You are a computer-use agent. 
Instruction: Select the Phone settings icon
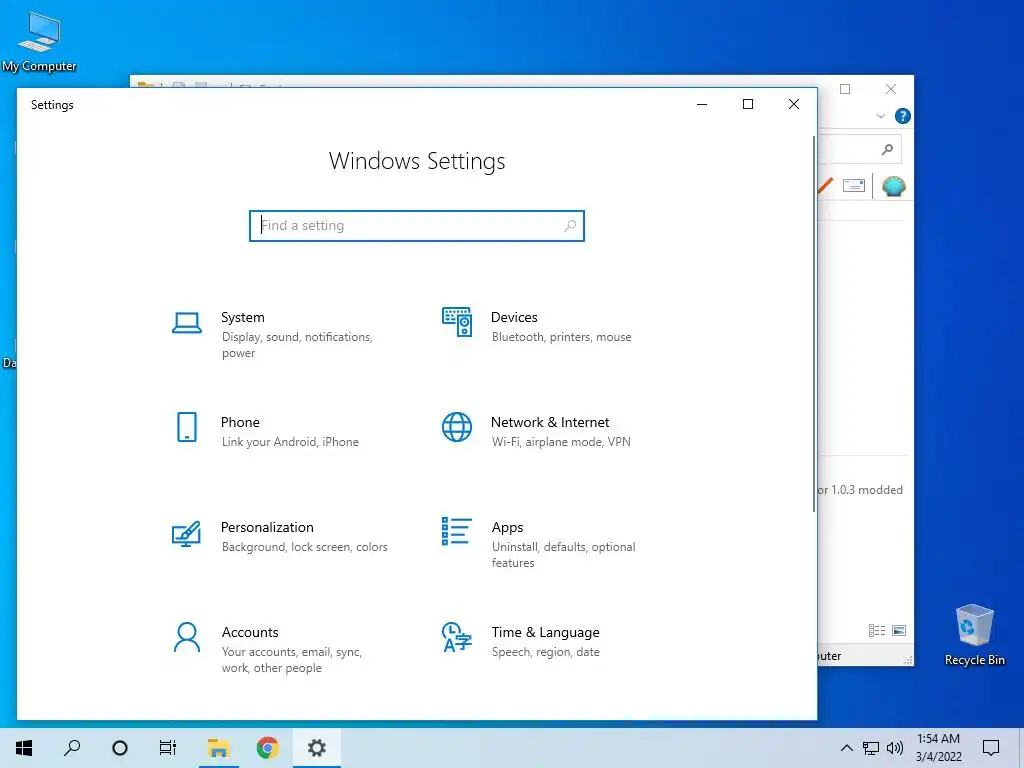click(x=187, y=427)
